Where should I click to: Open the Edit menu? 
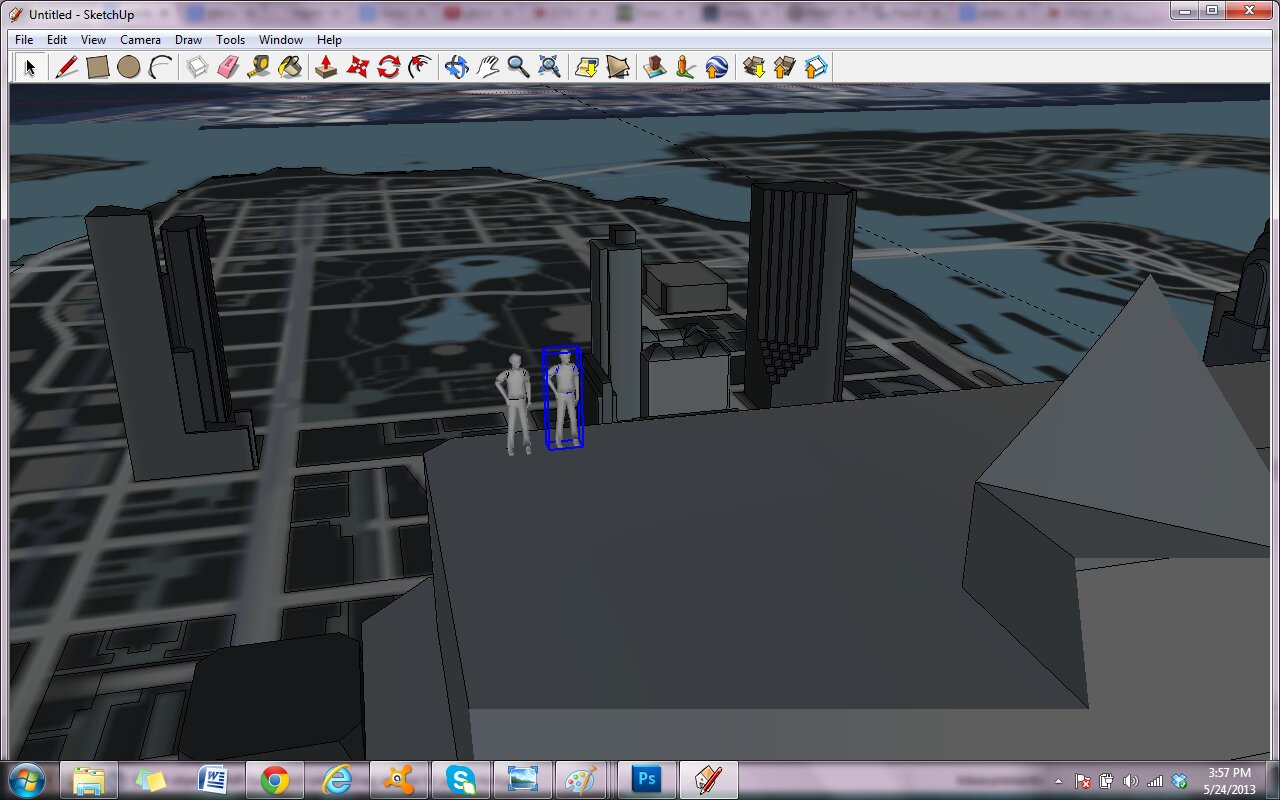57,40
